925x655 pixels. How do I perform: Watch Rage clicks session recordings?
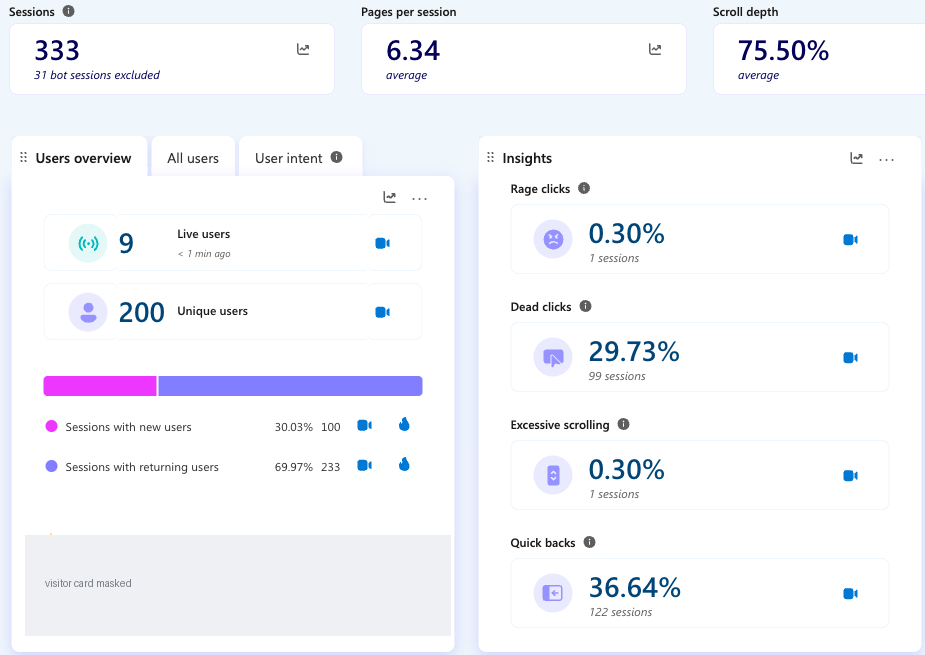pos(850,240)
